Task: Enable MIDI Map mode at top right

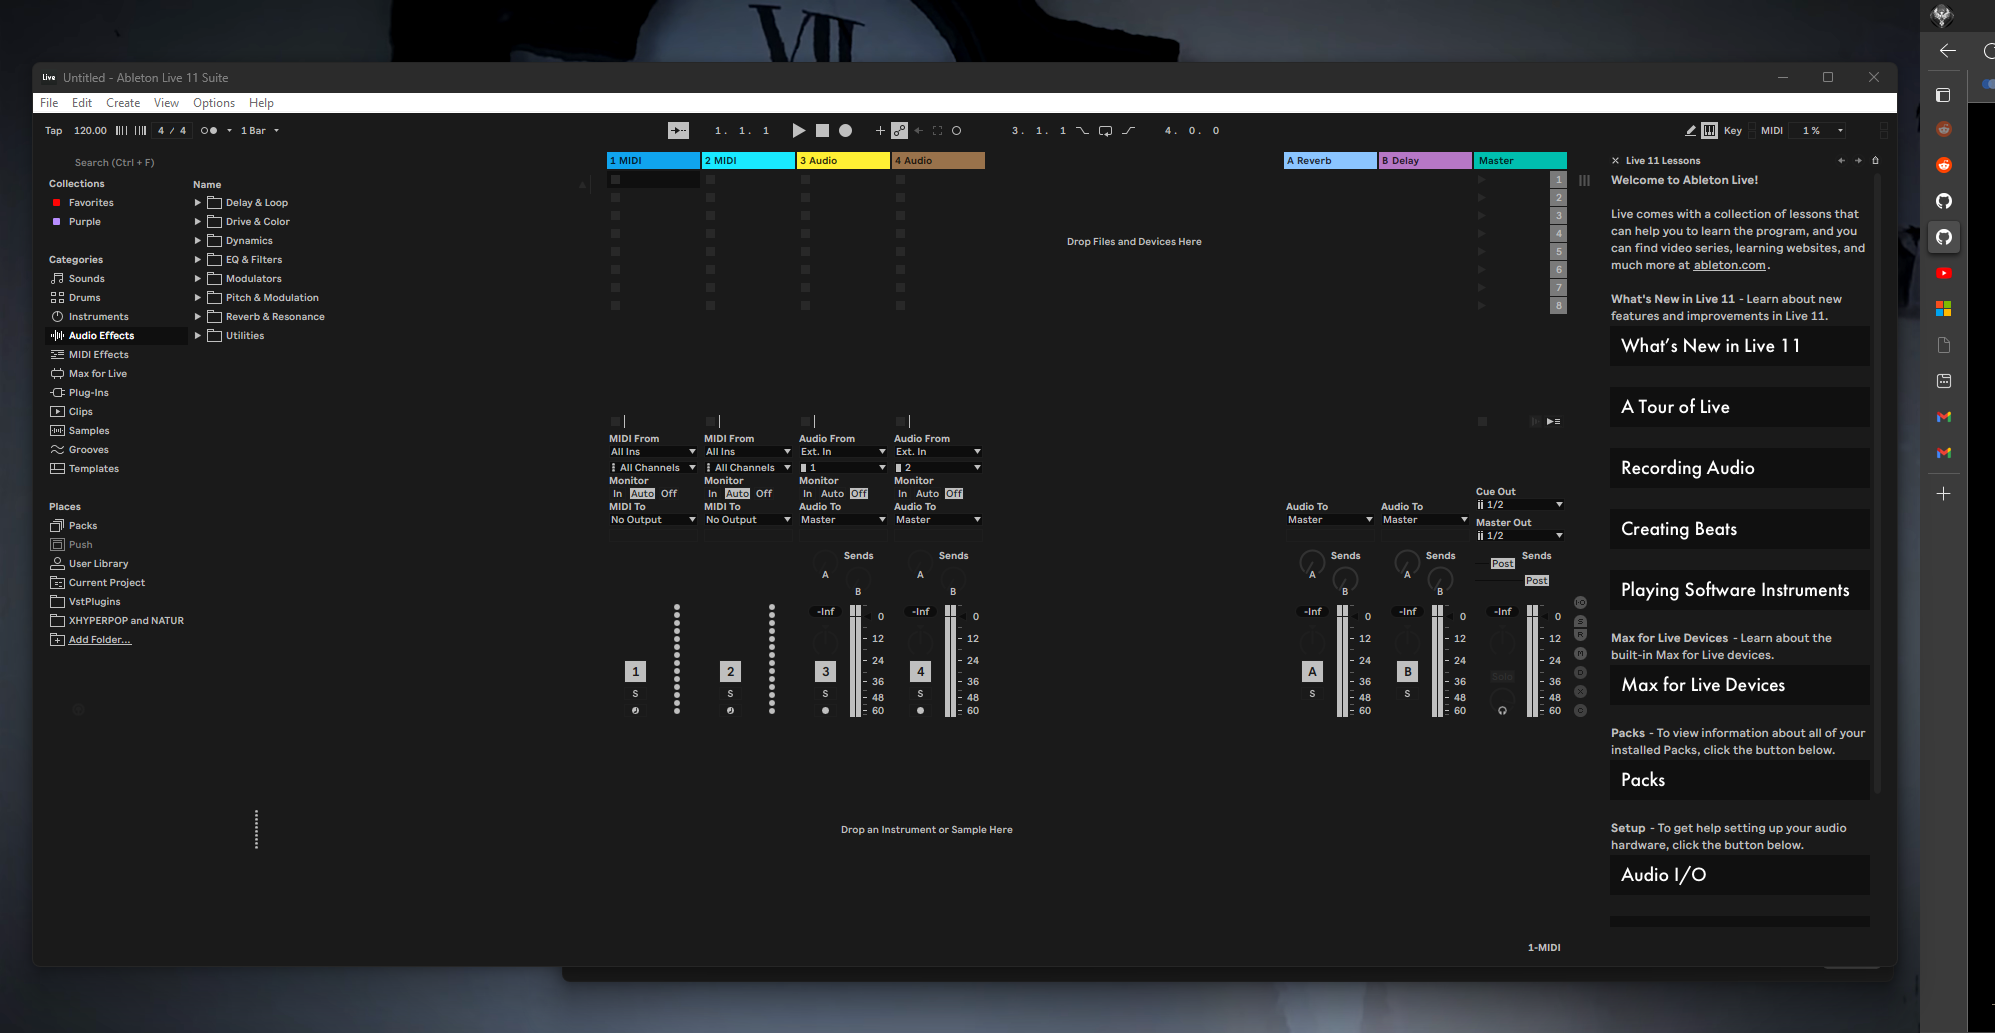Action: pyautogui.click(x=1770, y=130)
